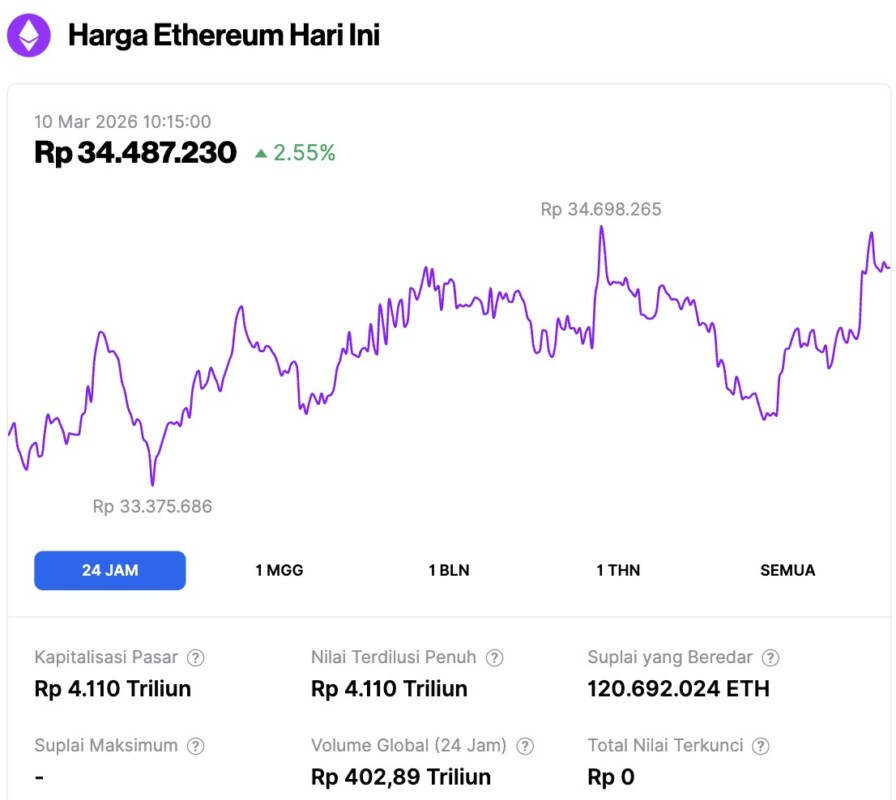Click the Harga Ethereum Hari Ini heading
The width and height of the screenshot is (896, 800).
(223, 36)
